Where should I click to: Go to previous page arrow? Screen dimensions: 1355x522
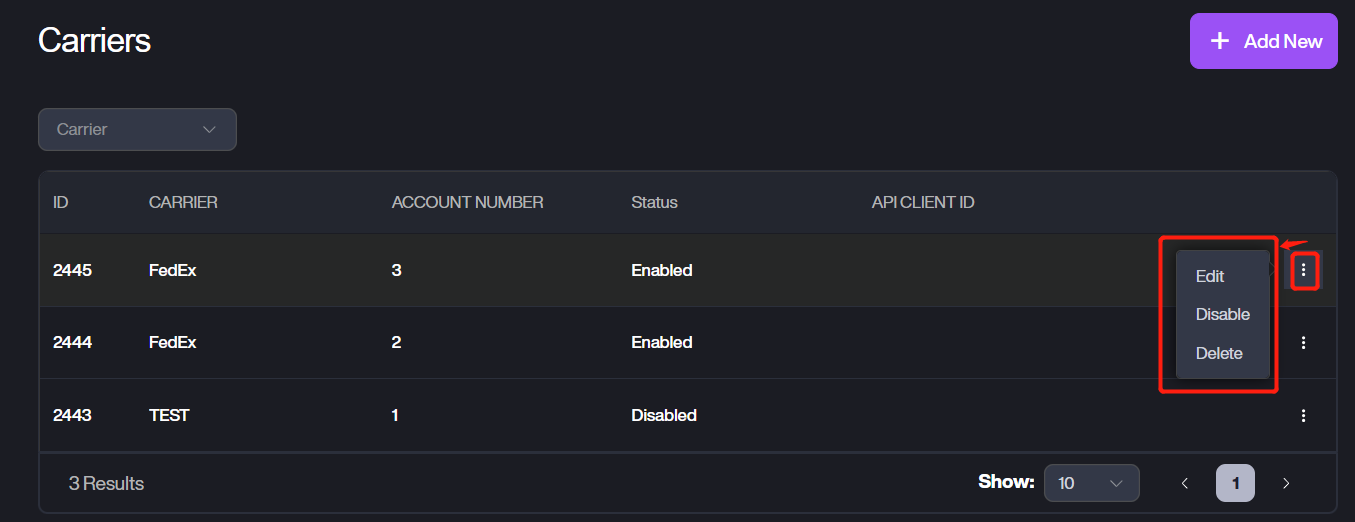[x=1185, y=483]
